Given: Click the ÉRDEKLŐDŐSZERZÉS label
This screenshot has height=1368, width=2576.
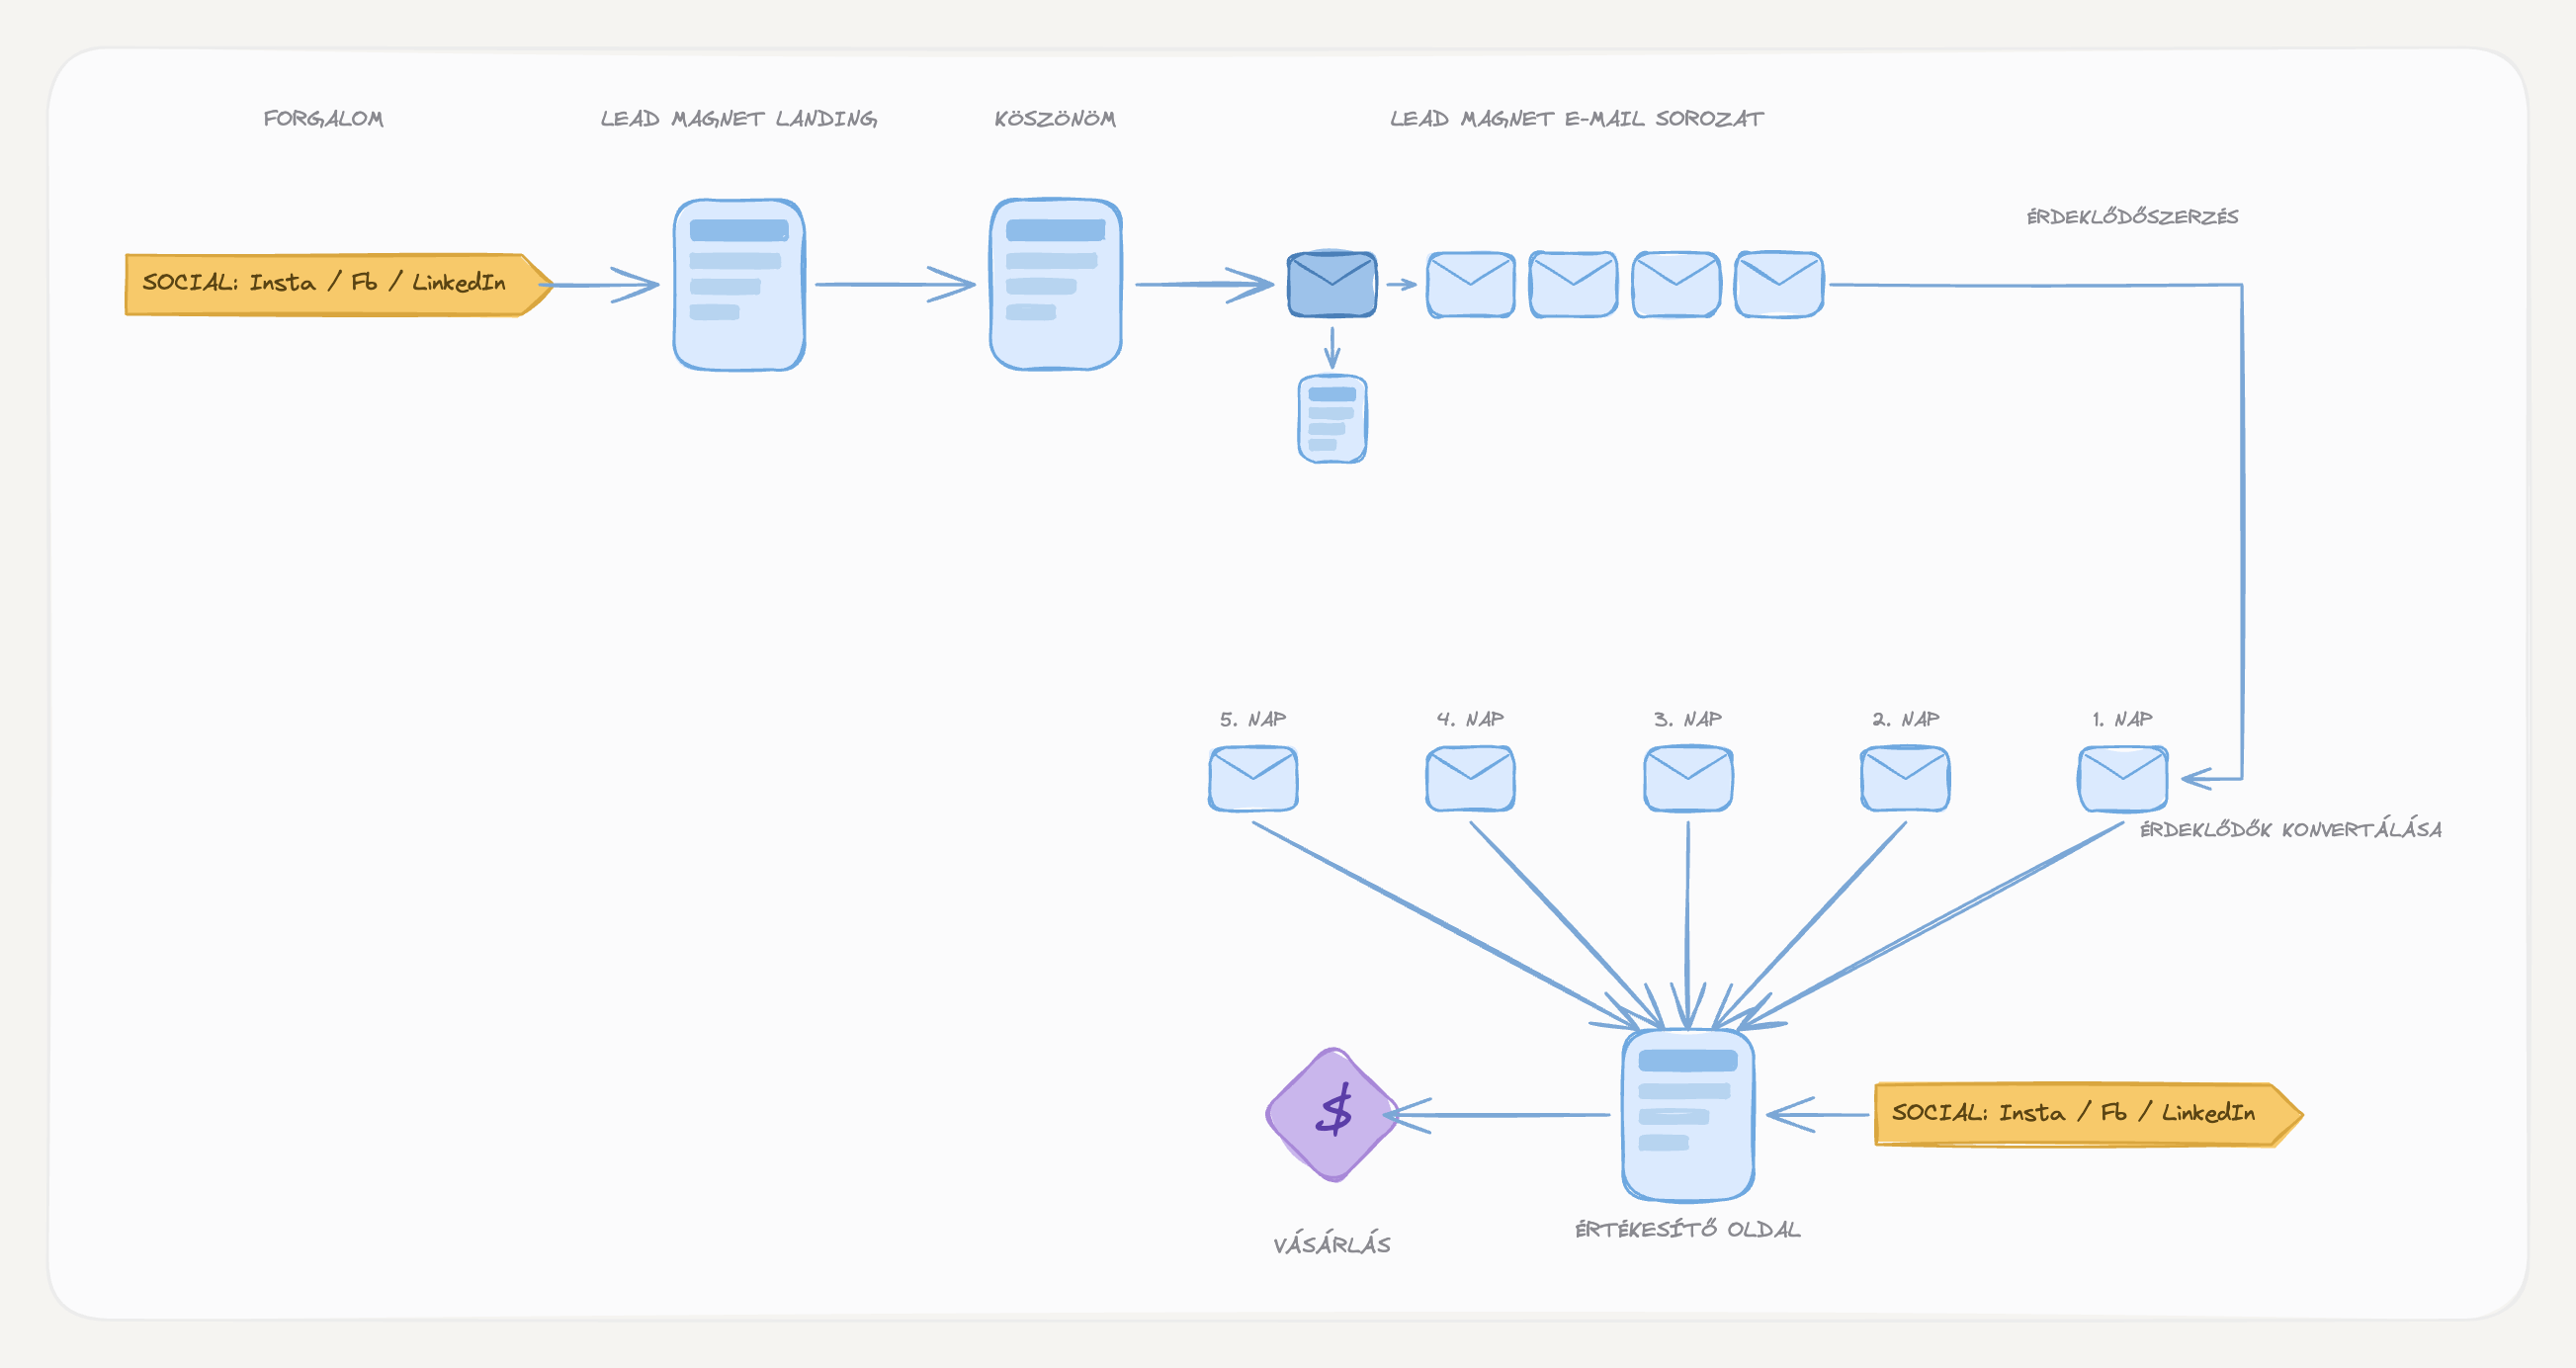Looking at the screenshot, I should pos(2132,216).
